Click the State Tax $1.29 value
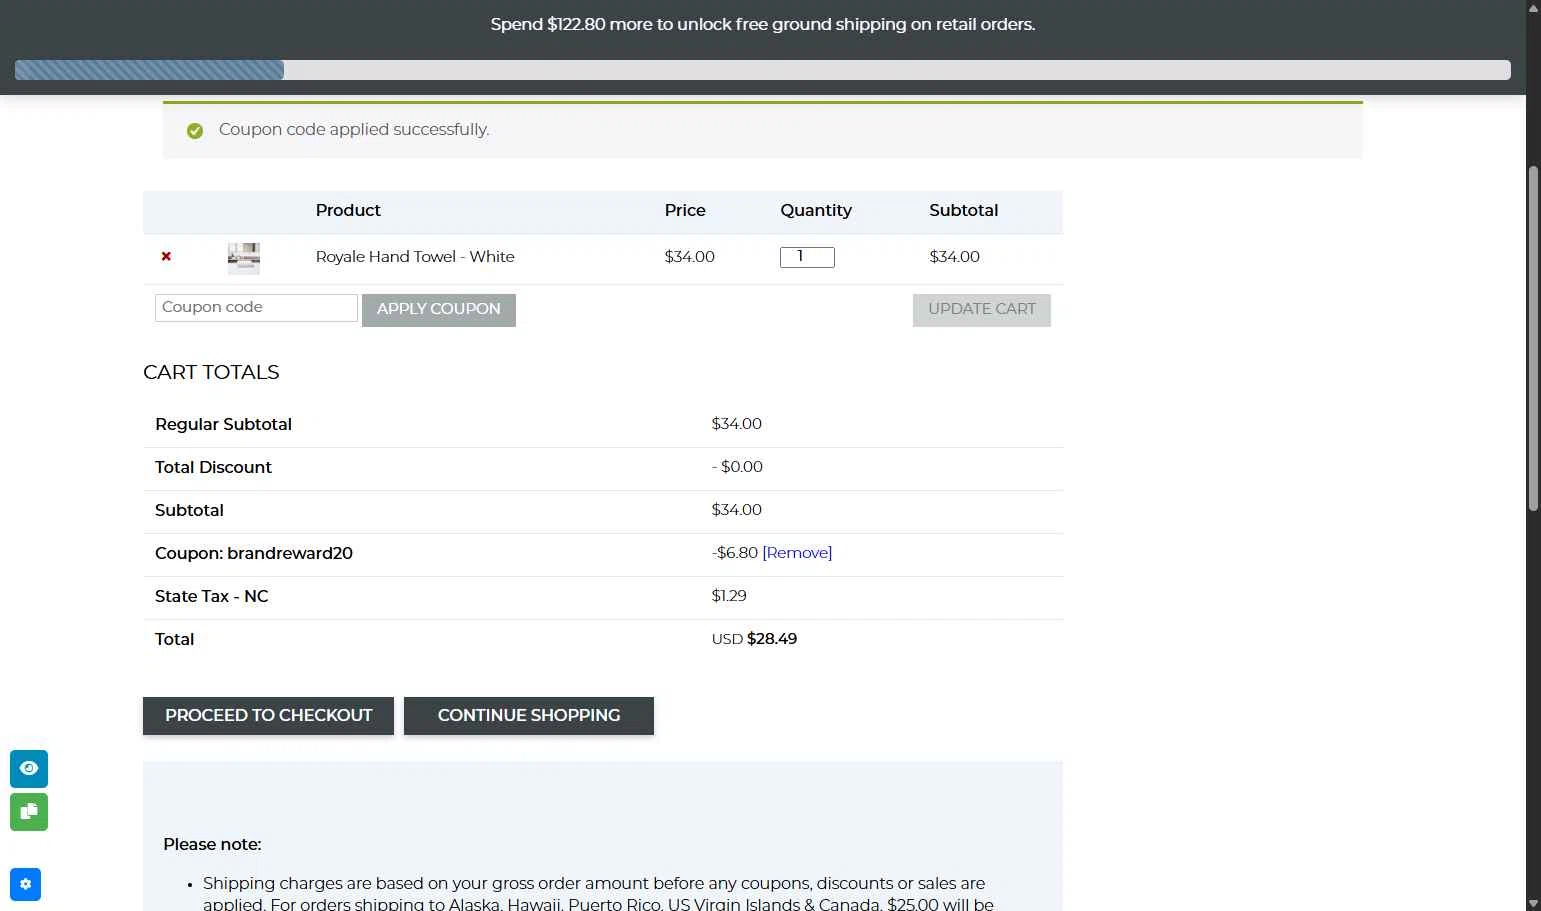Image resolution: width=1541 pixels, height=911 pixels. [x=729, y=596]
